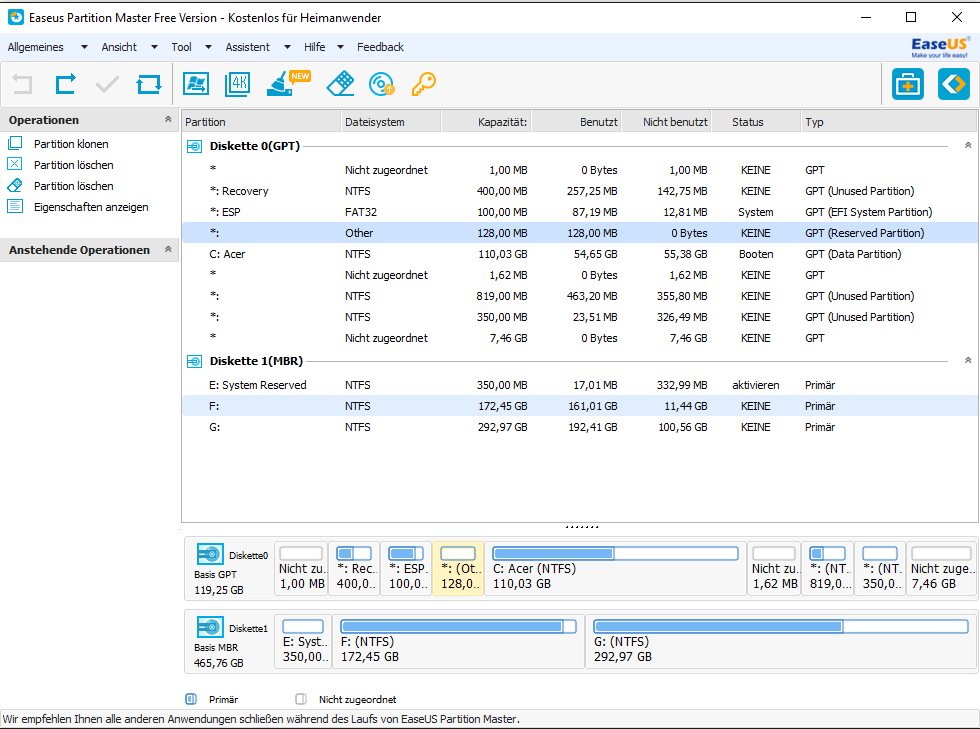980x729 pixels.
Task: Click the dropdown arrow next to Ansicht
Action: point(154,47)
